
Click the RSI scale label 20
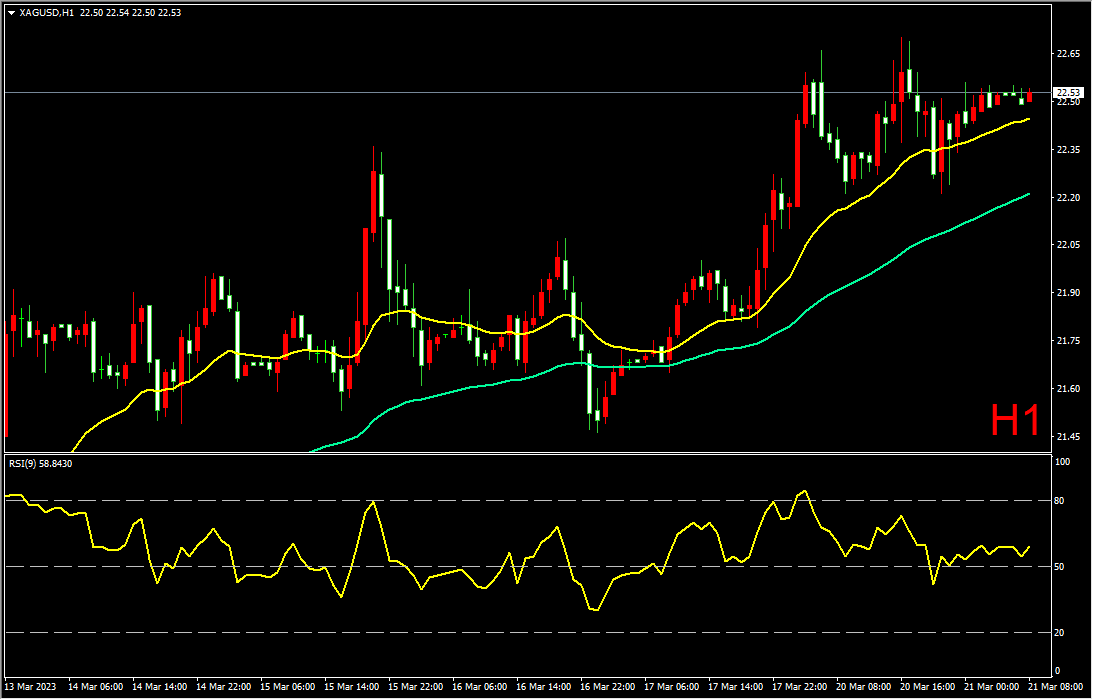point(1061,632)
